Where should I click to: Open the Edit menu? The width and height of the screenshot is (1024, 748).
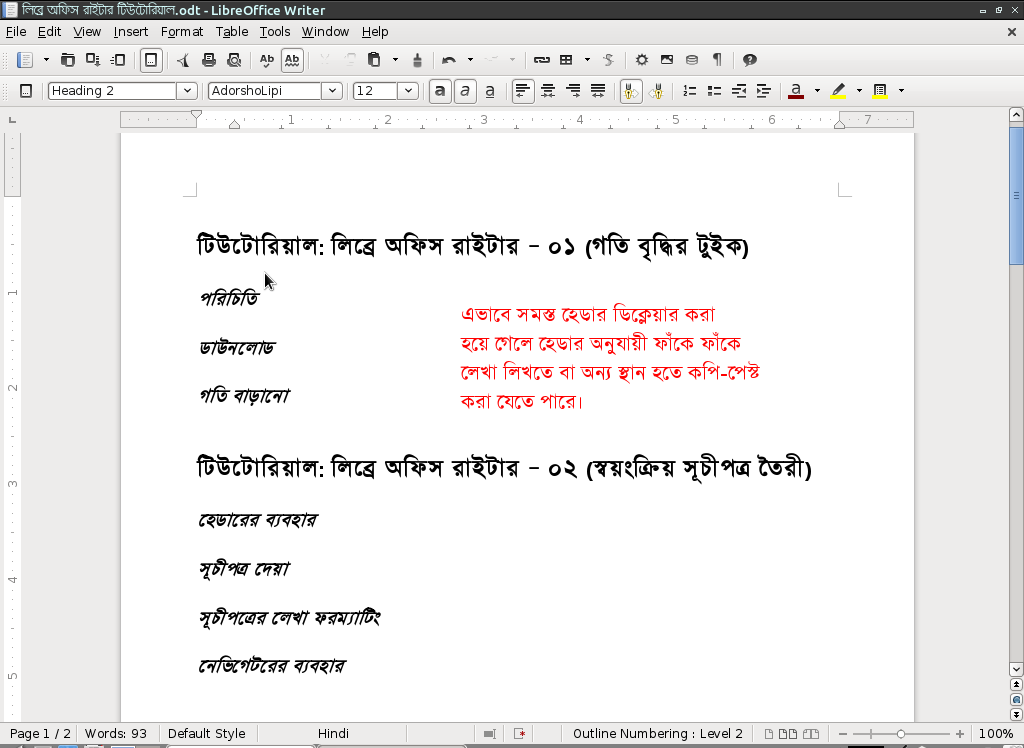[x=49, y=31]
